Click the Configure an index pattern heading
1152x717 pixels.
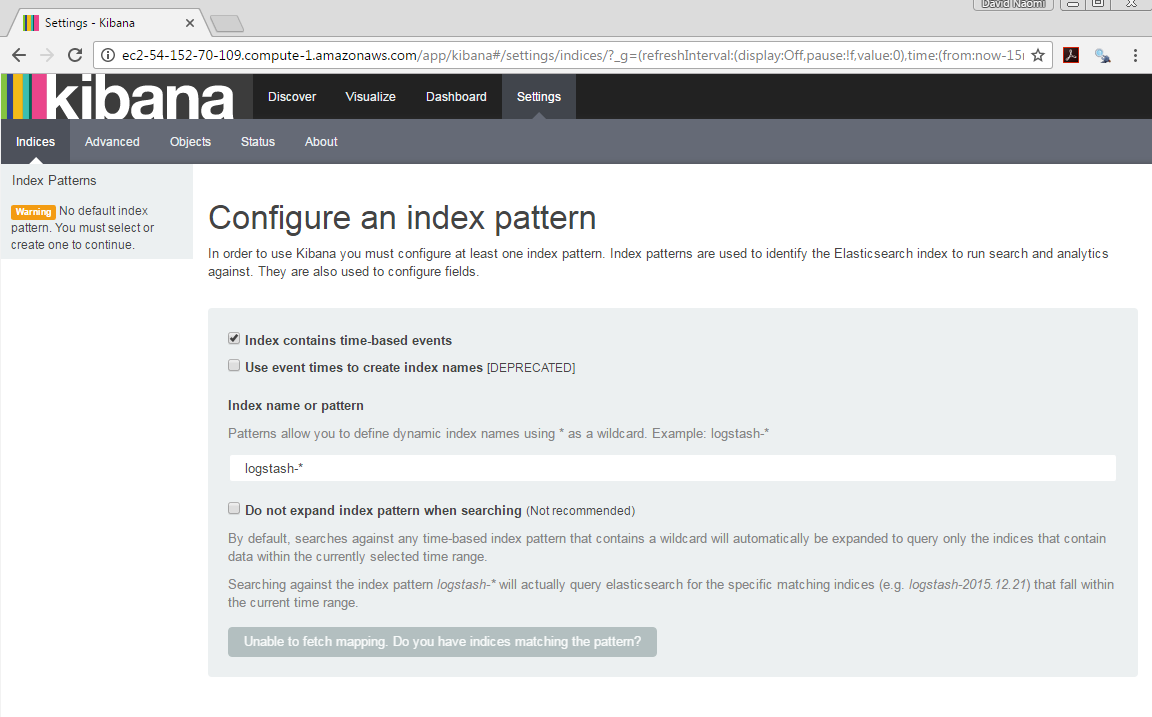[402, 218]
